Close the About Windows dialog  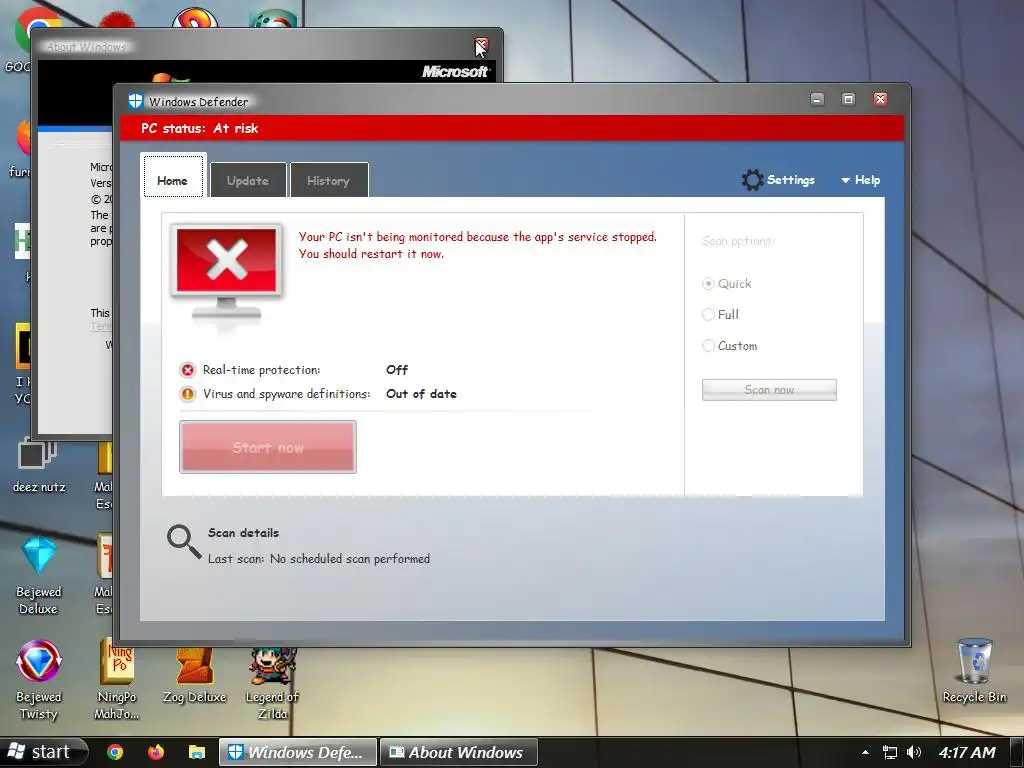coord(481,46)
